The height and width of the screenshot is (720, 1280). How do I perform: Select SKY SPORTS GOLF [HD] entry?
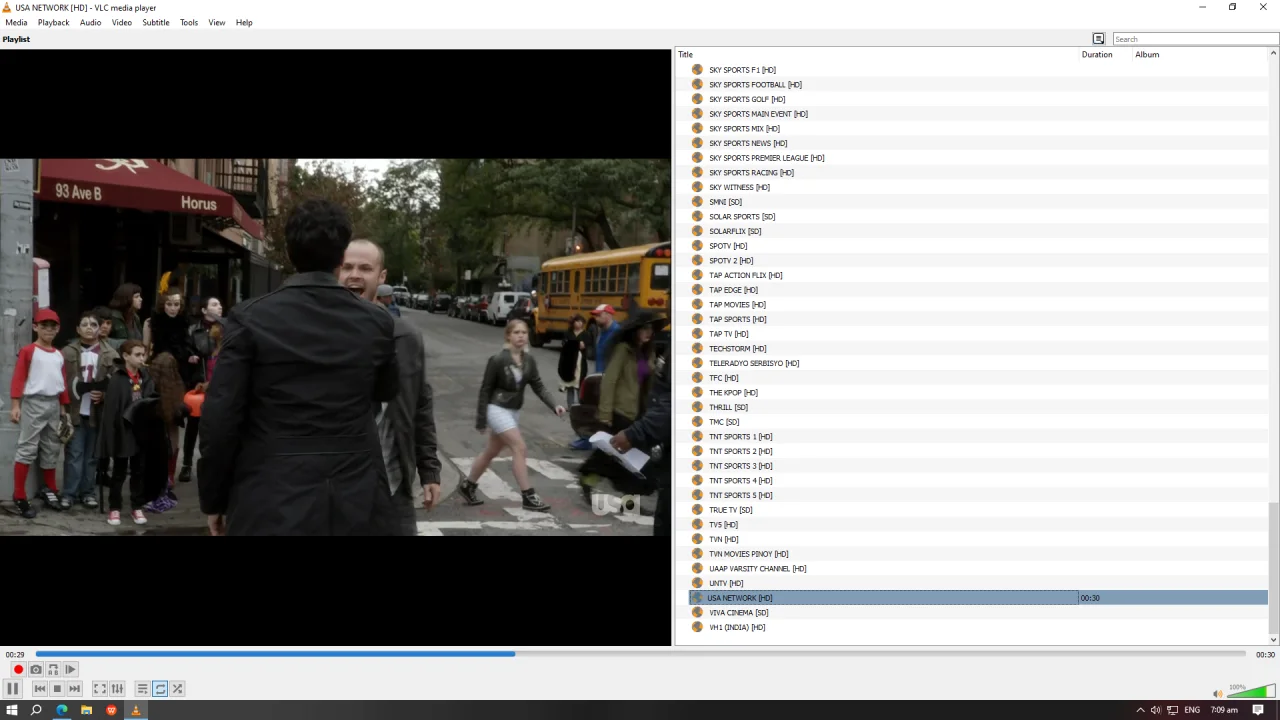[x=747, y=99]
